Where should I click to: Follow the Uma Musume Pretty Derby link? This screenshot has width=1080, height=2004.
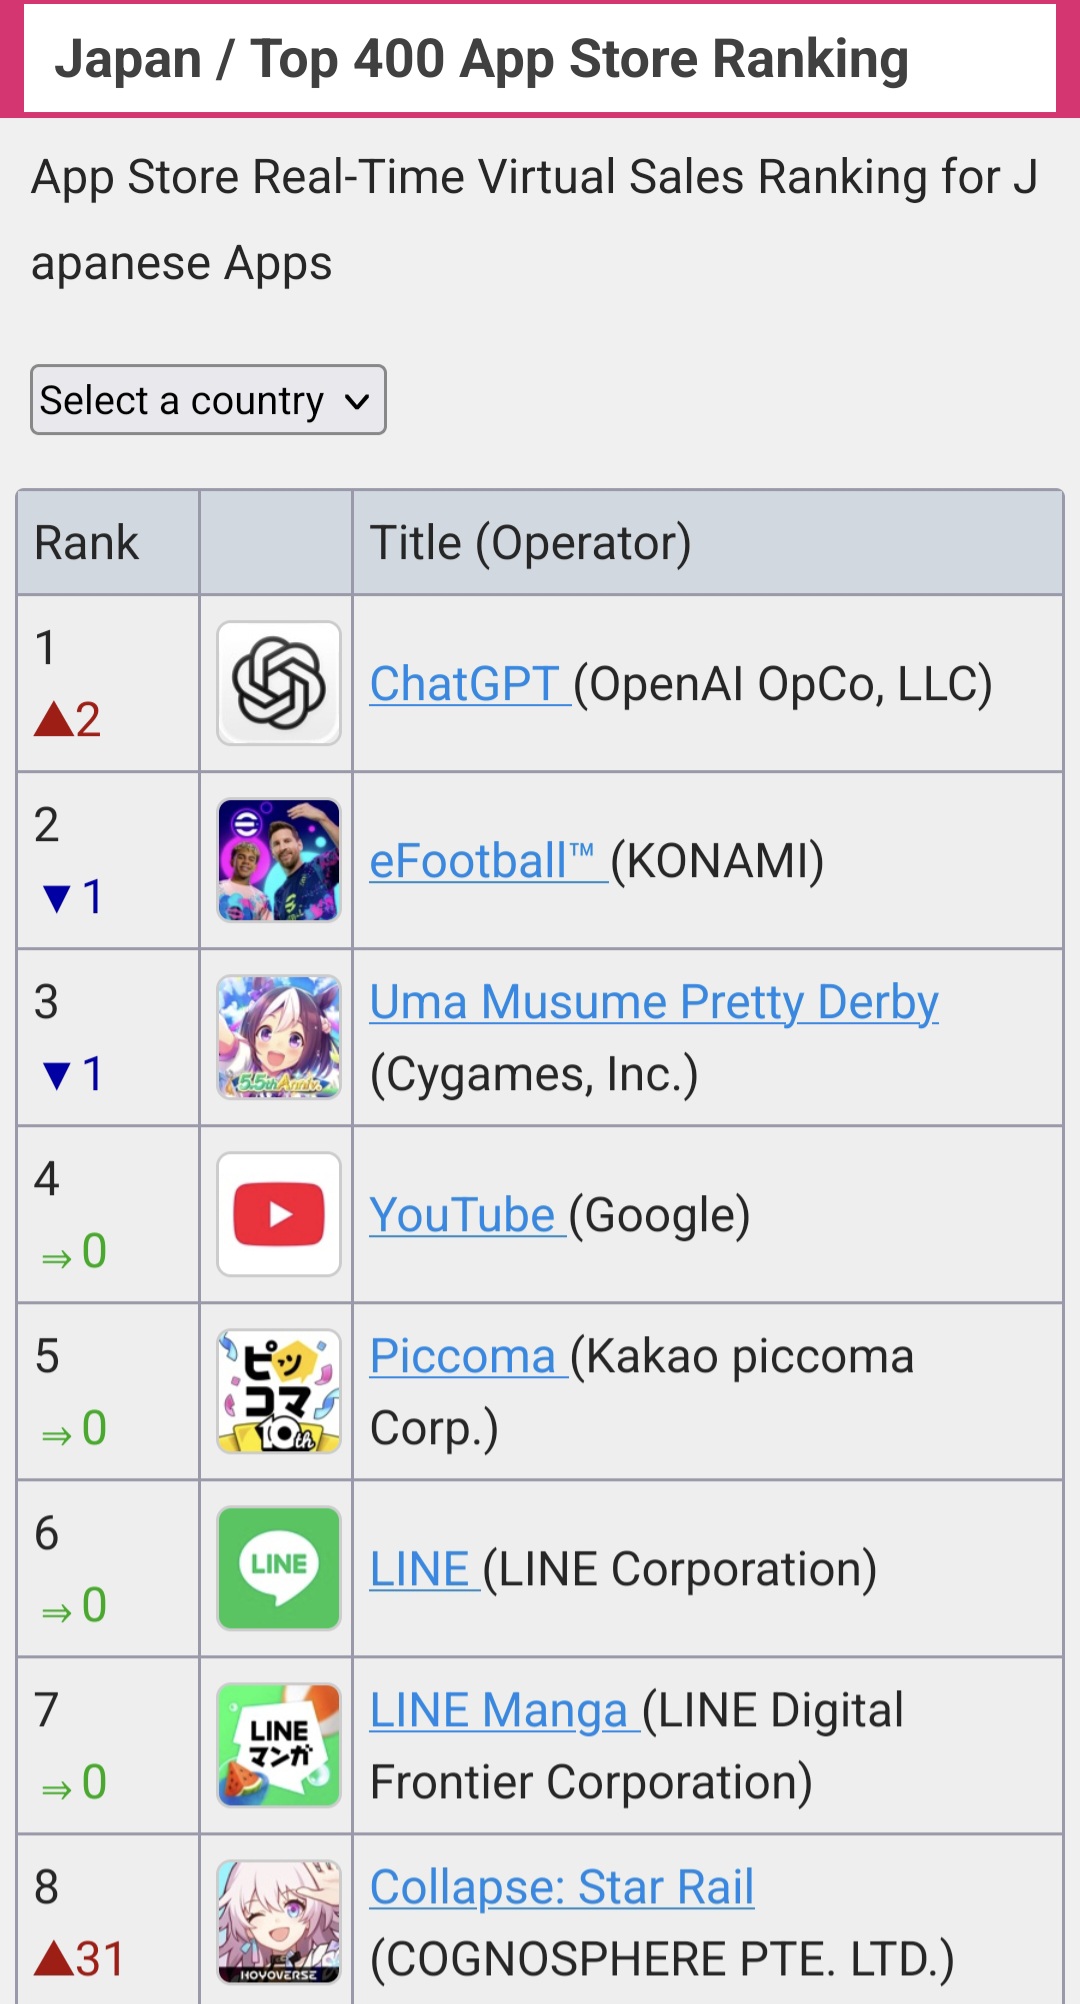(654, 1002)
